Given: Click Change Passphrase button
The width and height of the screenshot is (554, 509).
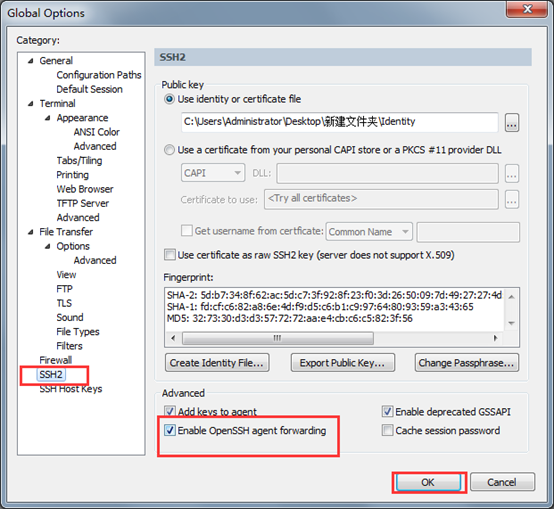Looking at the screenshot, I should pos(467,363).
